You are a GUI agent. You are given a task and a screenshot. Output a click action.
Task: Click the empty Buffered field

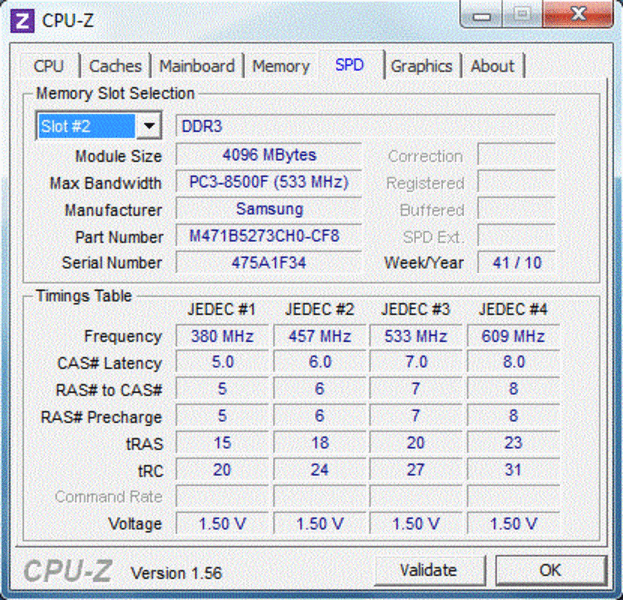(x=517, y=209)
